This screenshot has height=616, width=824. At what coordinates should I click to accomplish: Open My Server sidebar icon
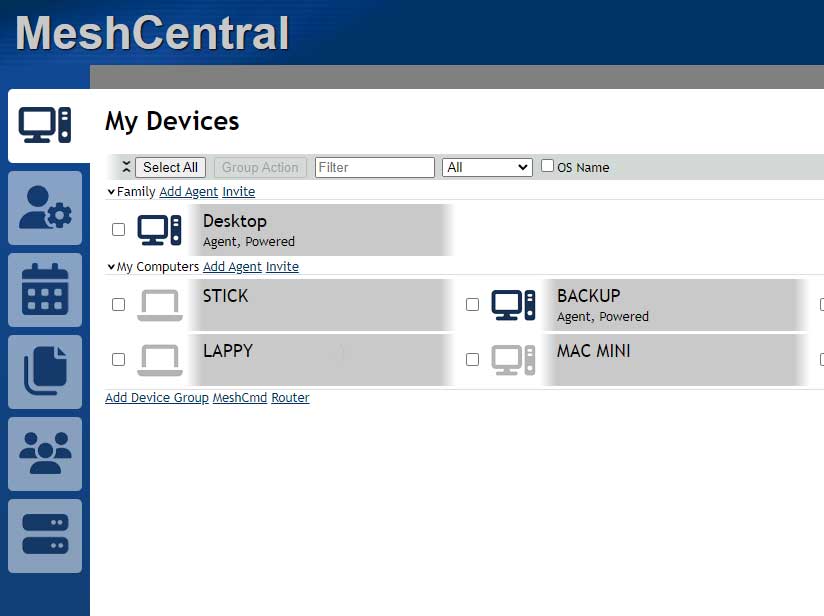coord(45,536)
